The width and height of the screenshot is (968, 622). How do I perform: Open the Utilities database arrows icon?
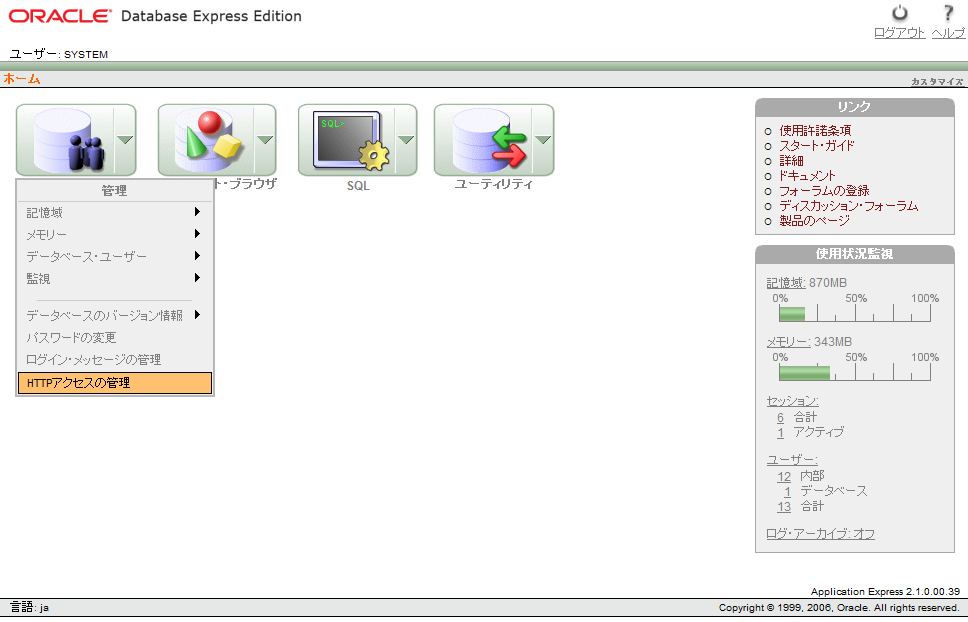point(483,140)
